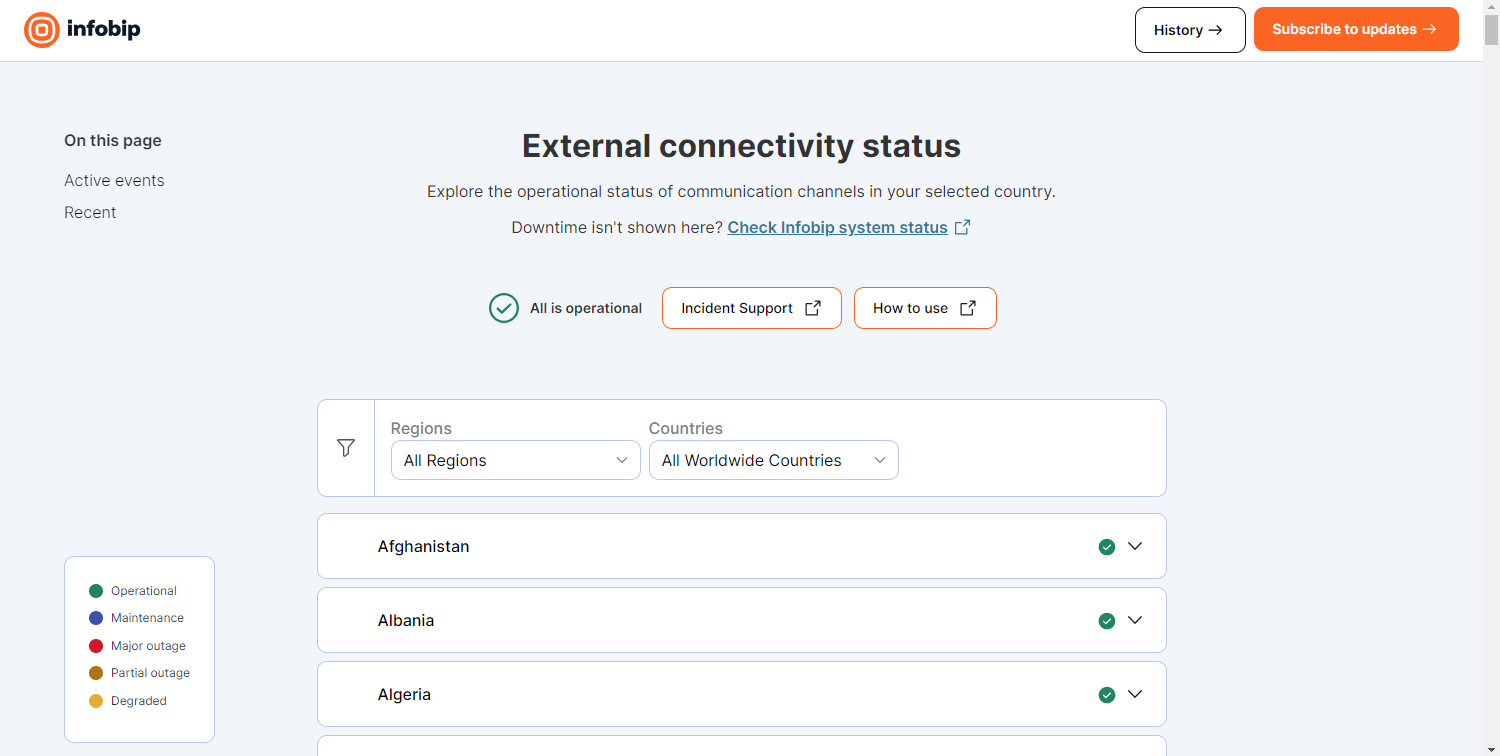Click the red Major outage legend dot
Viewport: 1500px width, 756px height.
(96, 646)
